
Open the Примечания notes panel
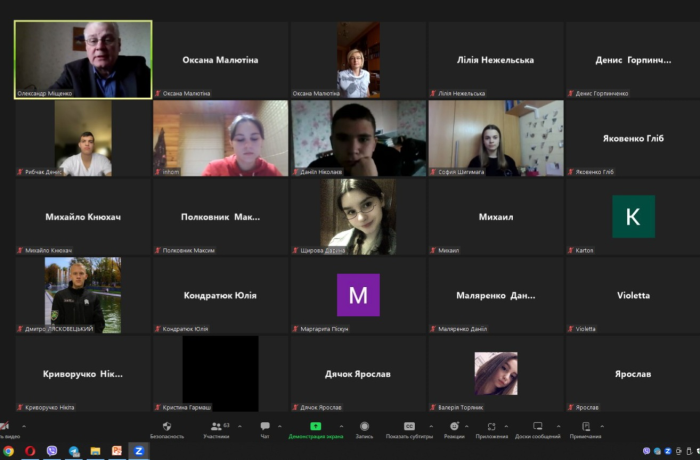(585, 430)
